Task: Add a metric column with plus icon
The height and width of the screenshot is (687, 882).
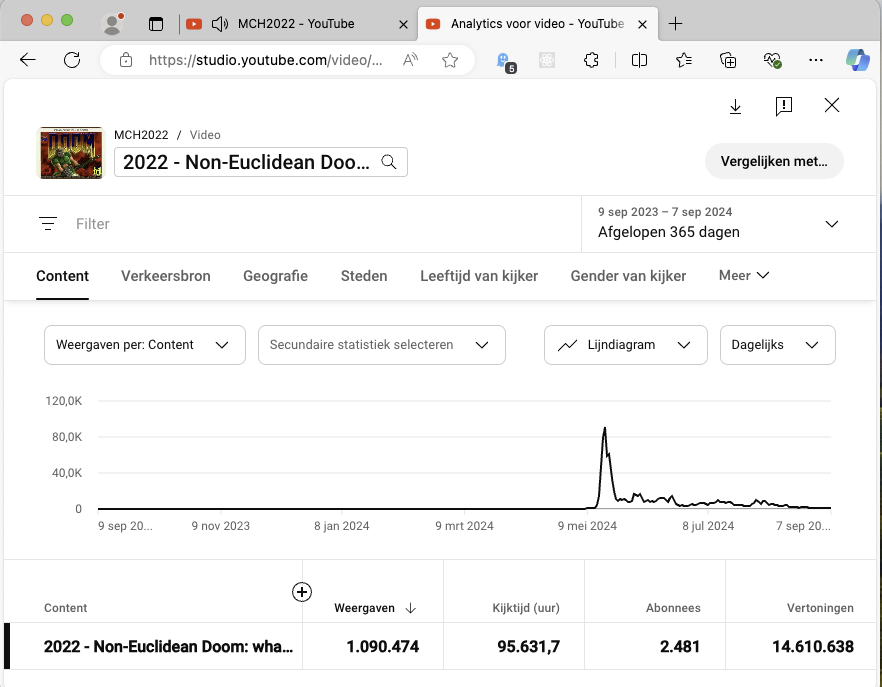Action: point(302,592)
